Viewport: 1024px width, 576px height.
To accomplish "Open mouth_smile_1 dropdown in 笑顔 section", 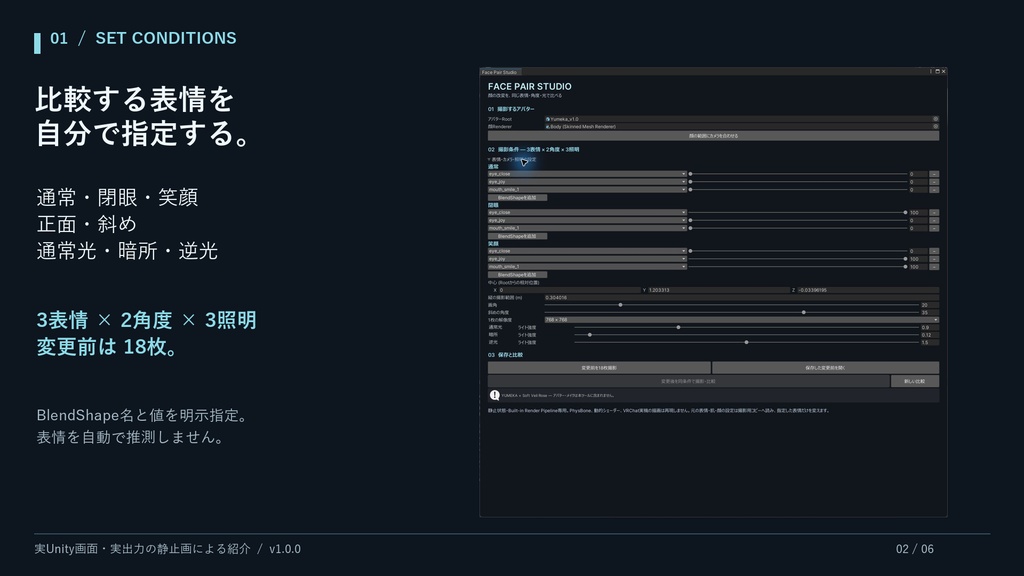I will pos(586,266).
